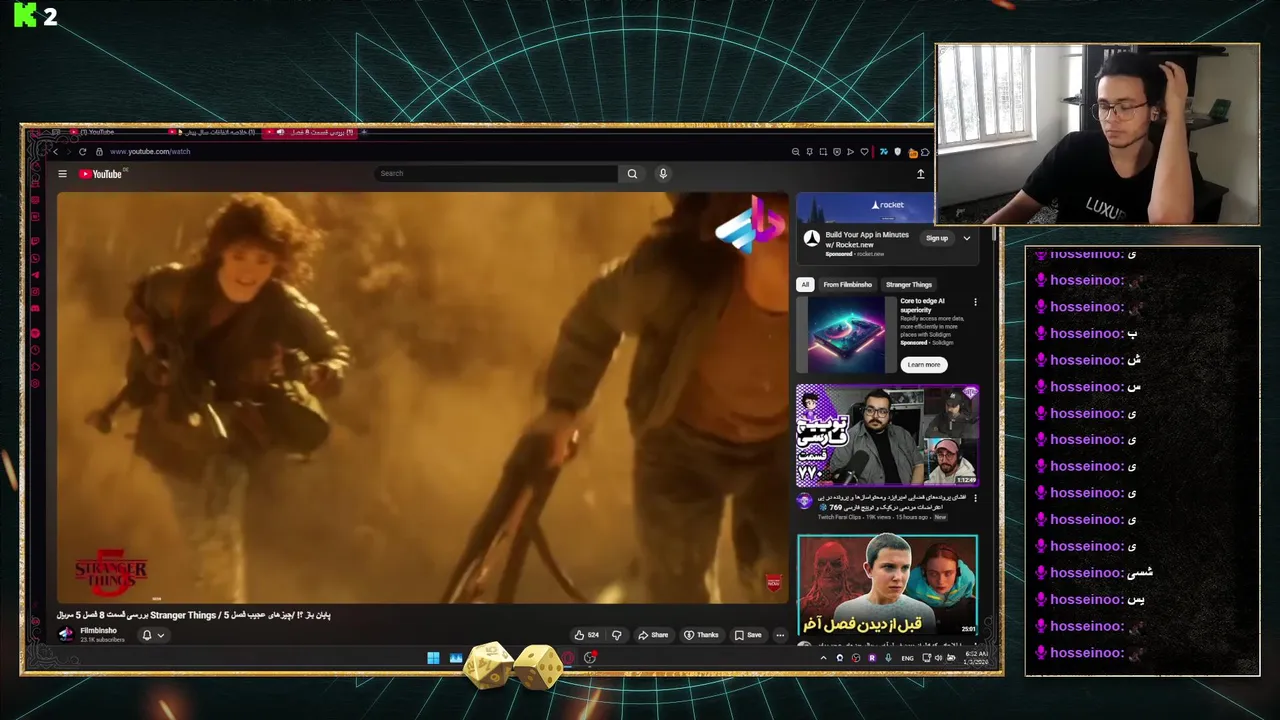Click the grey shield extension icon
This screenshot has height=720, width=1280.
point(897,152)
